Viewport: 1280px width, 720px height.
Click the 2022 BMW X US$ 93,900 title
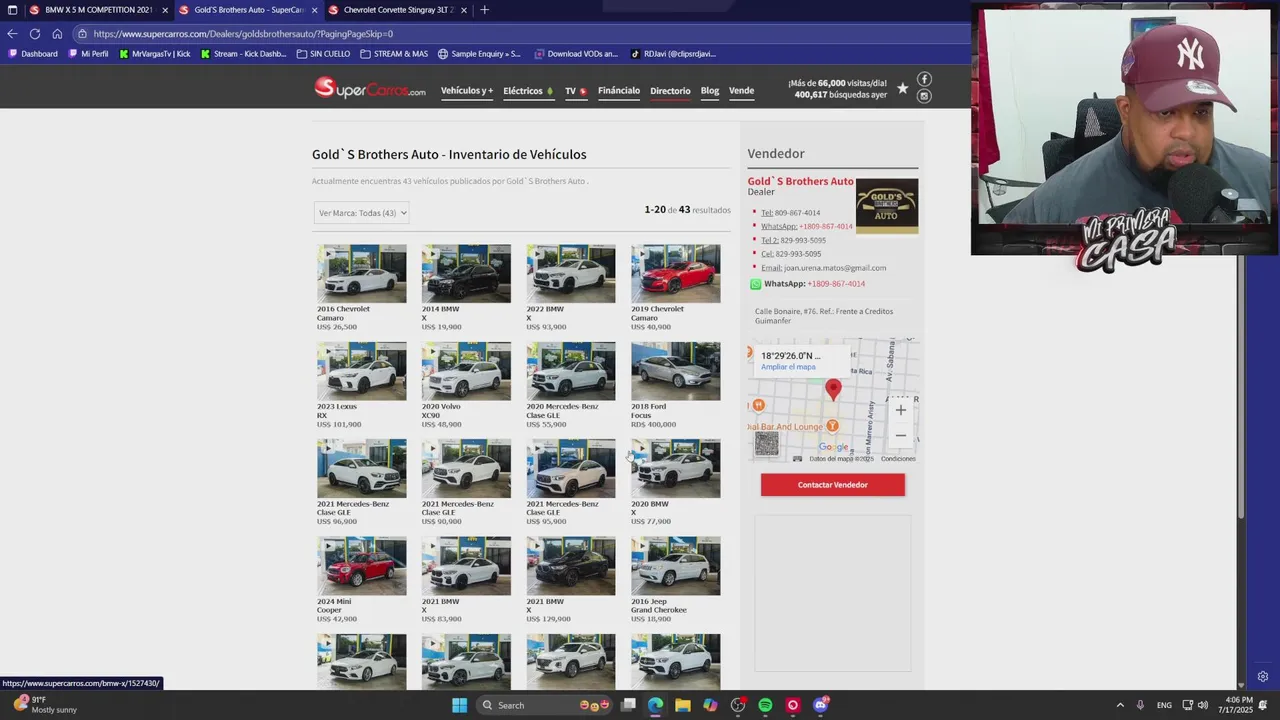546,313
